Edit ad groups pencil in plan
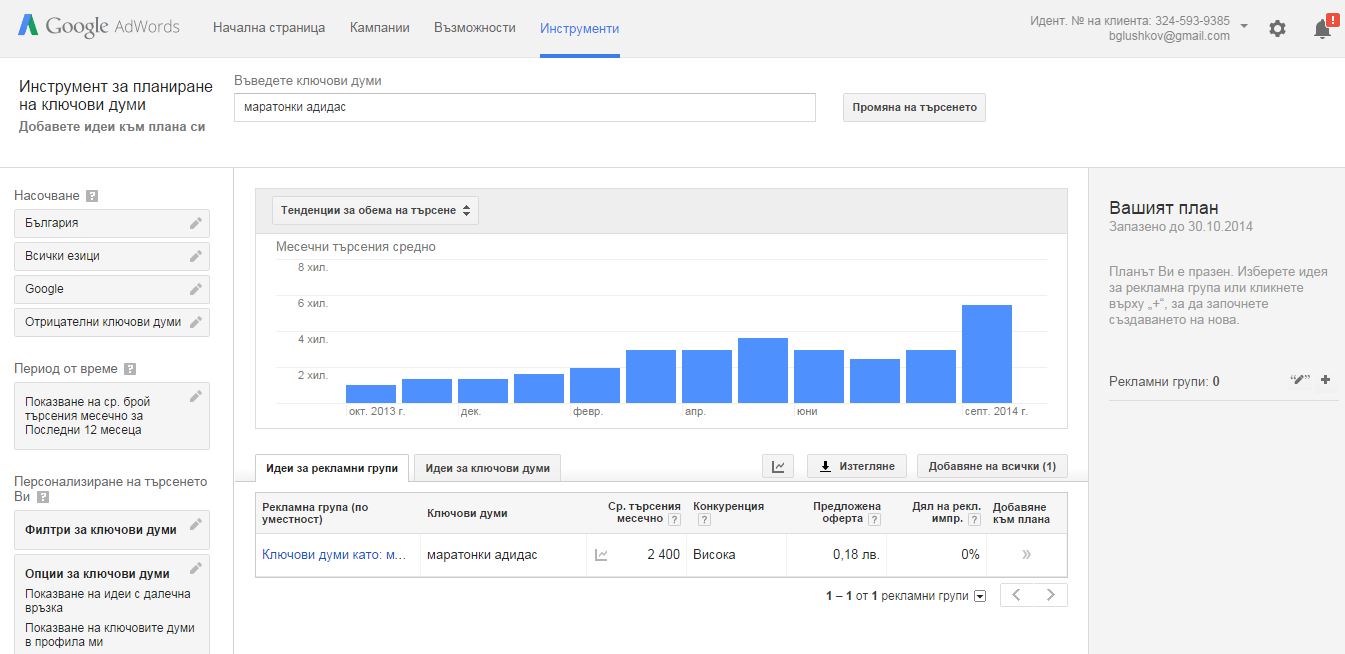1345x654 pixels. [x=1300, y=380]
